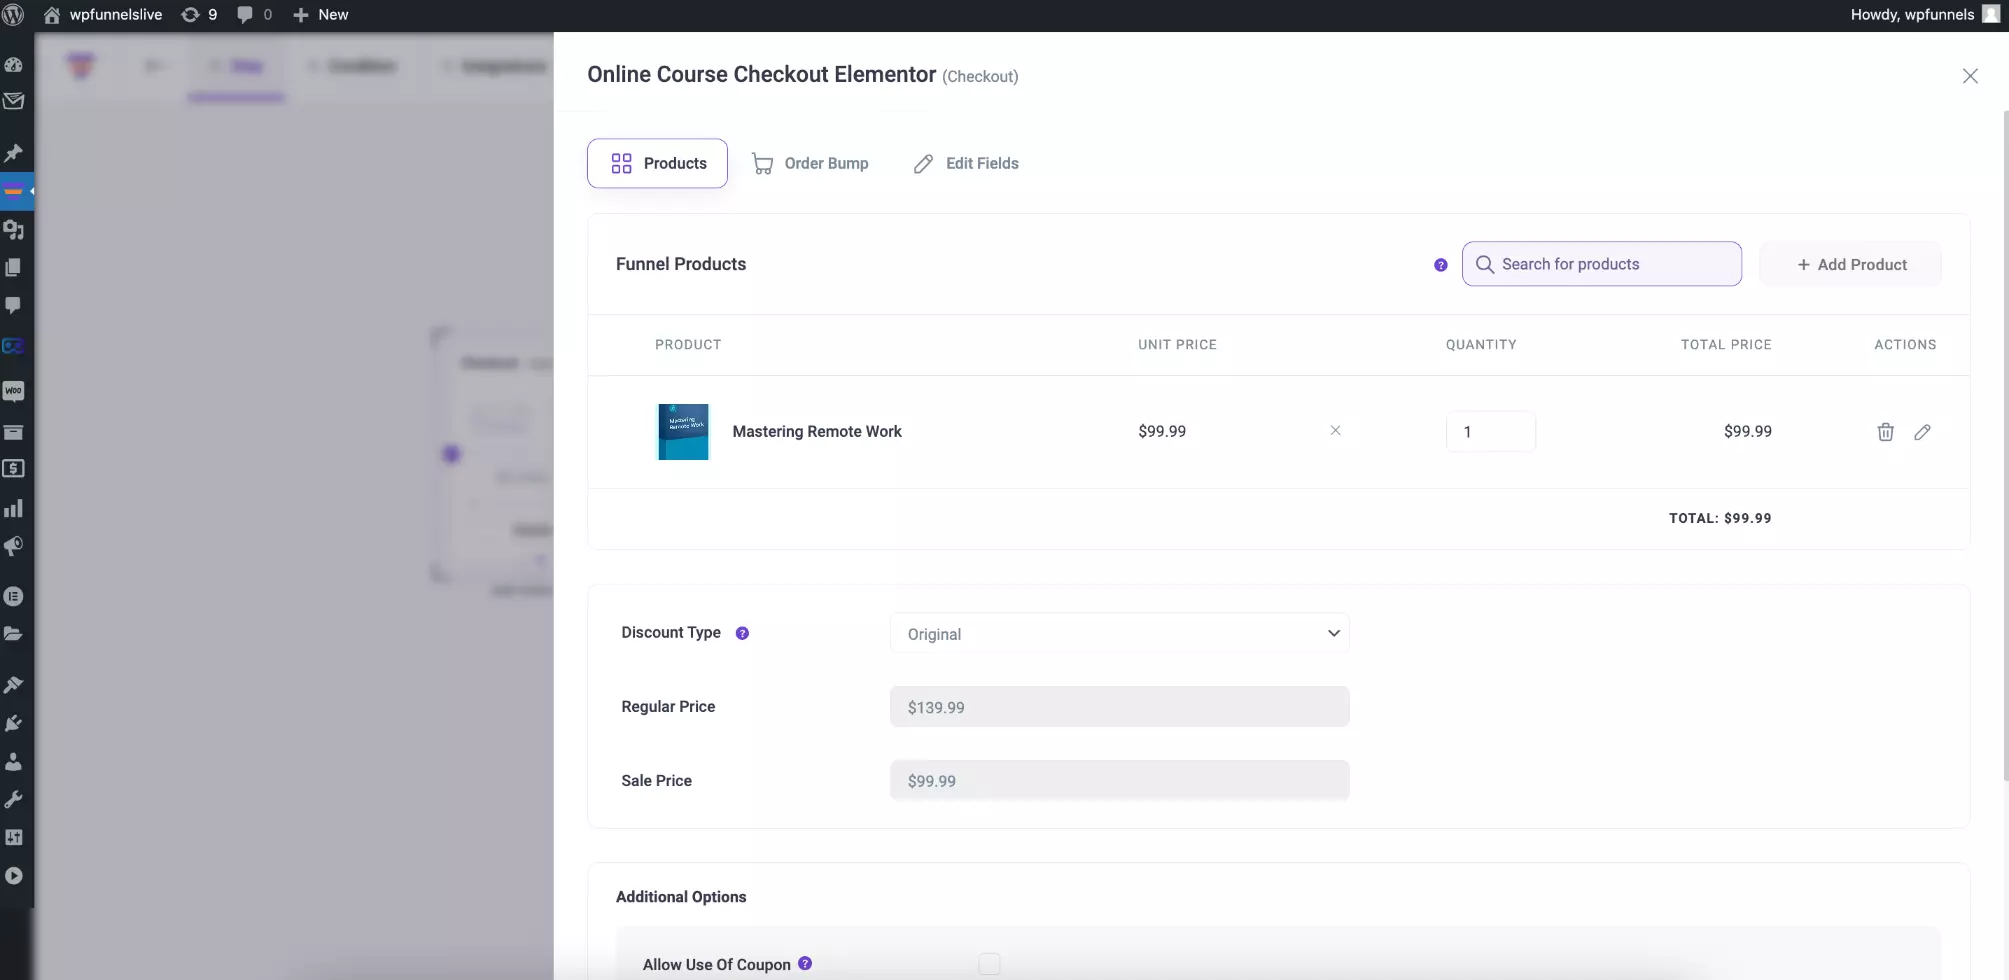
Task: Open Appearance paintbrush sidebar icon
Action: pyautogui.click(x=14, y=685)
